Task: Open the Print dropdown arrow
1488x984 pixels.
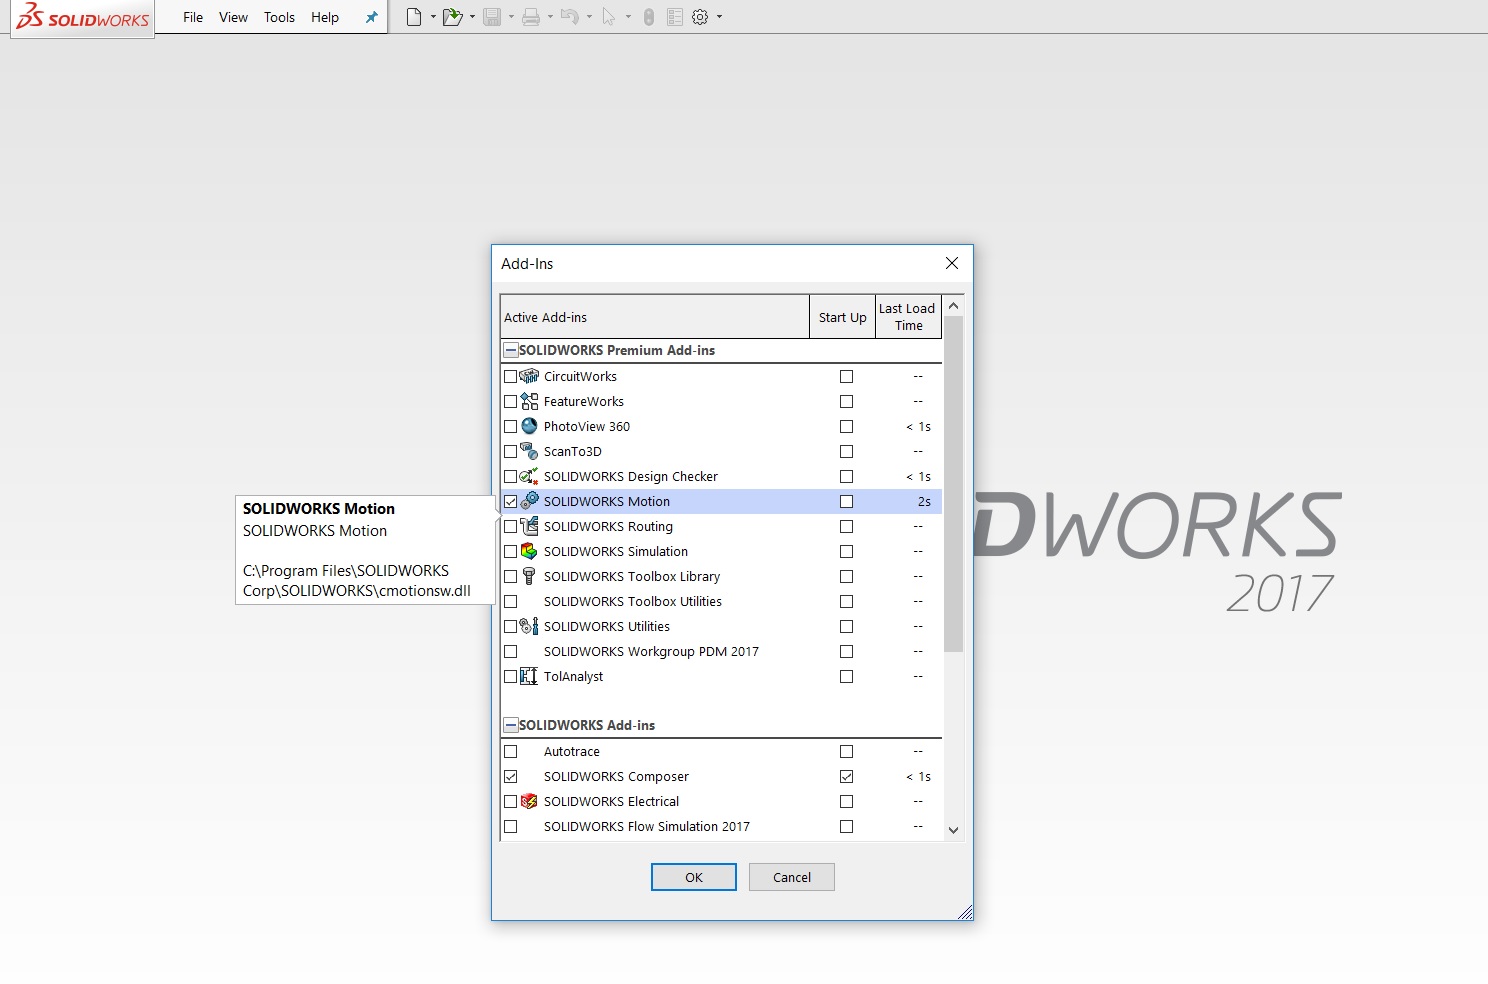Action: tap(550, 17)
